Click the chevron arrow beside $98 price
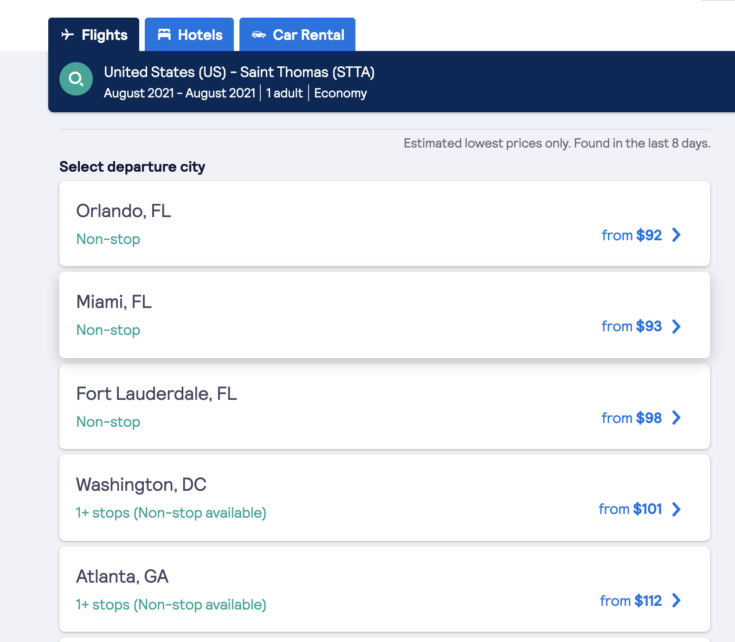 pos(677,418)
